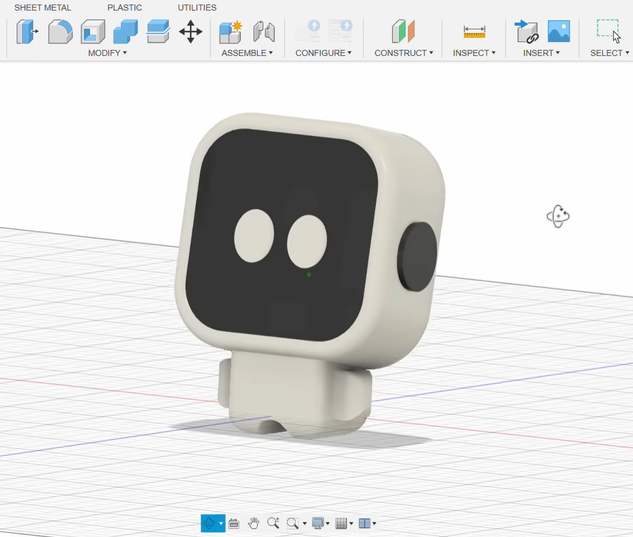633x537 pixels.
Task: Click the Measure tool icon
Action: coord(474,31)
